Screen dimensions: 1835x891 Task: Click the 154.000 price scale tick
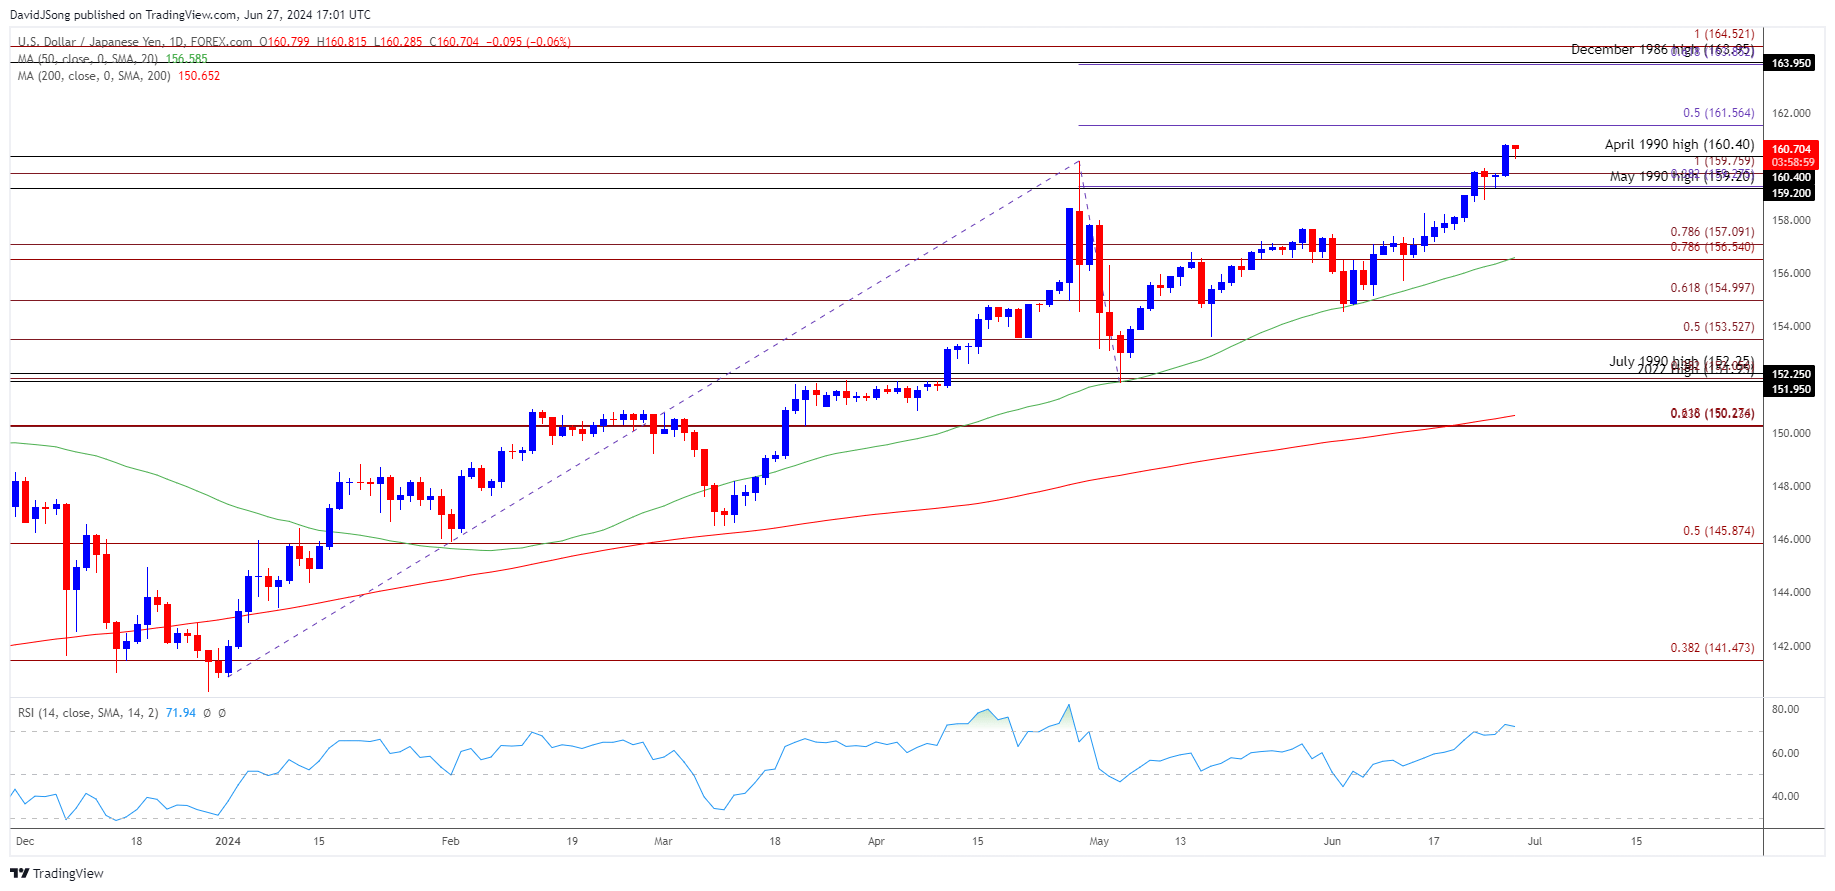coord(1791,326)
